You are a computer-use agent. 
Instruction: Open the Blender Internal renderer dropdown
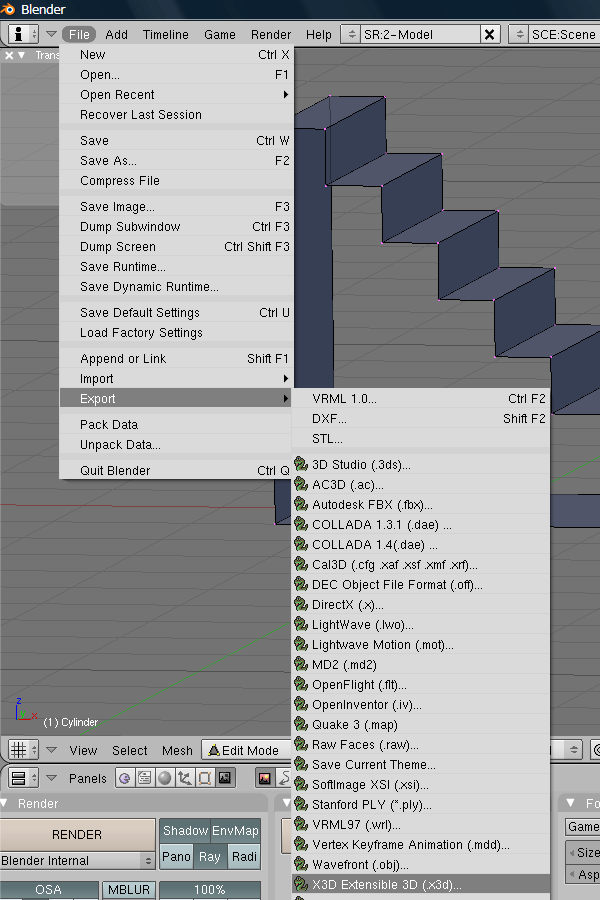pos(78,860)
